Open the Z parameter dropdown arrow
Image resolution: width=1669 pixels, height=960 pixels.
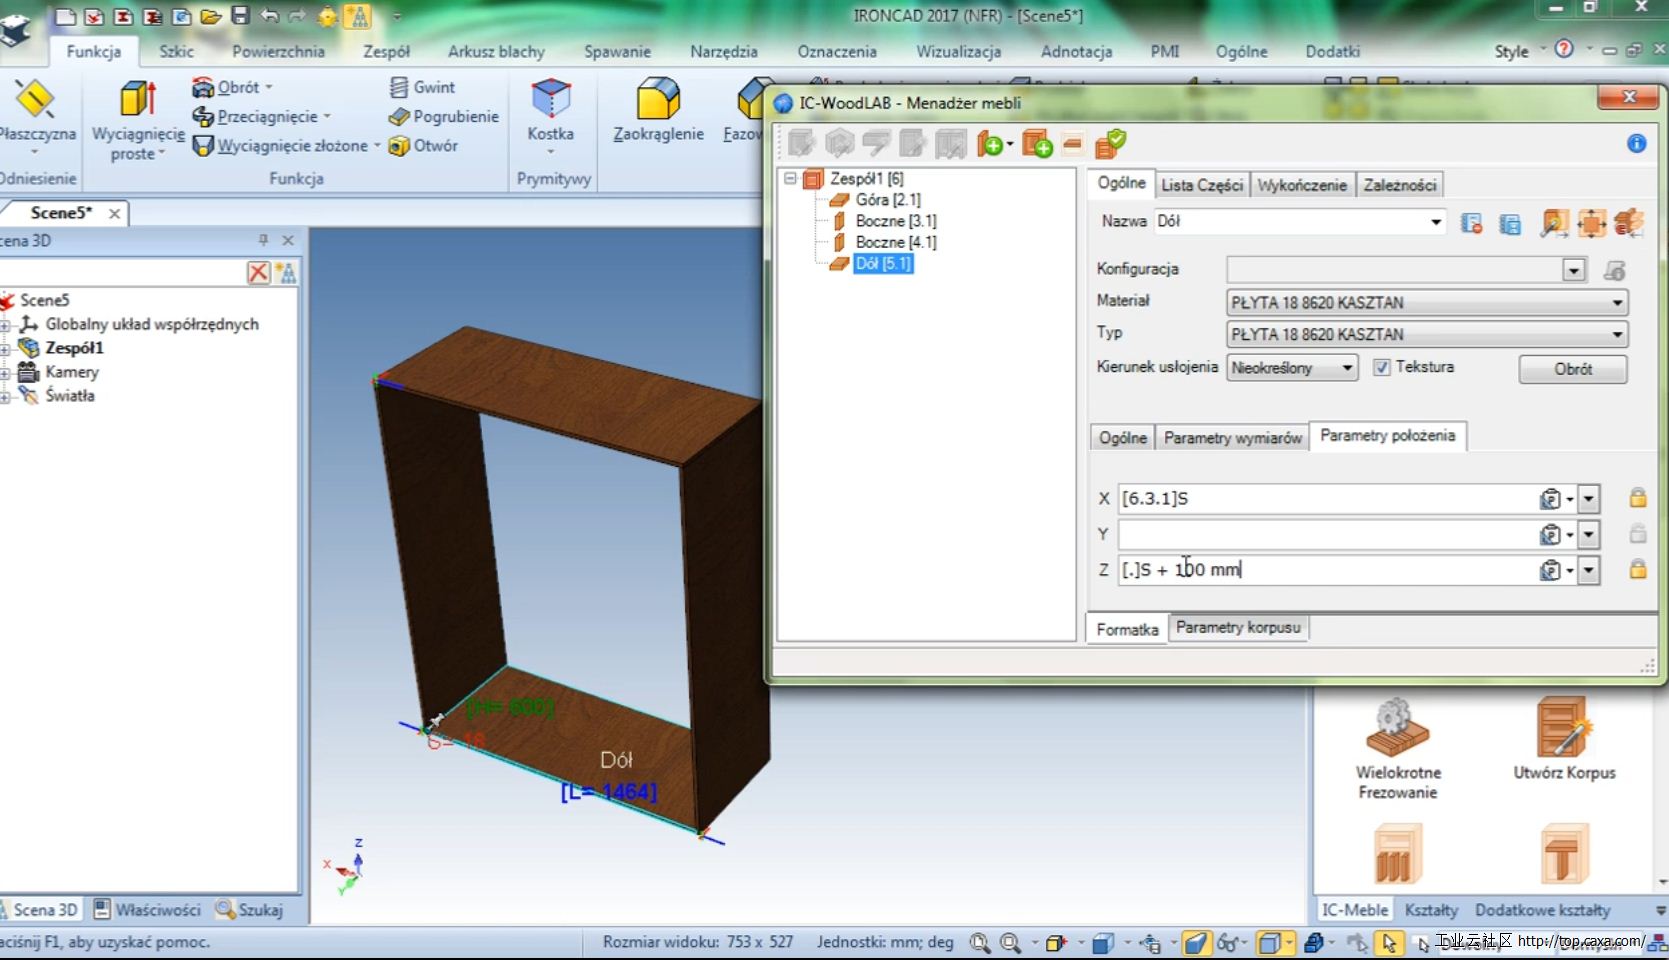point(1588,570)
